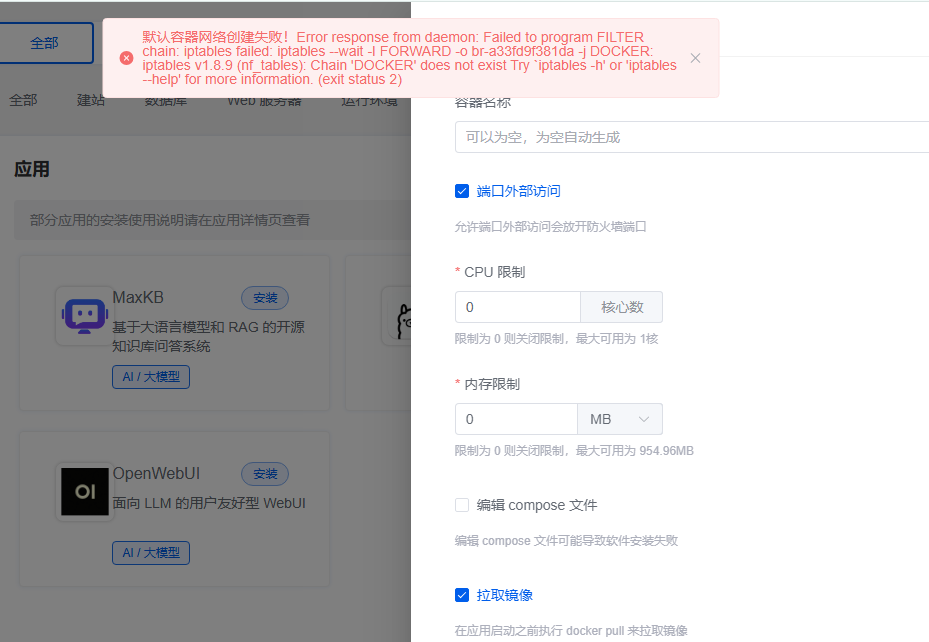
Task: Click the OpenWebUI app icon
Action: coord(85,492)
